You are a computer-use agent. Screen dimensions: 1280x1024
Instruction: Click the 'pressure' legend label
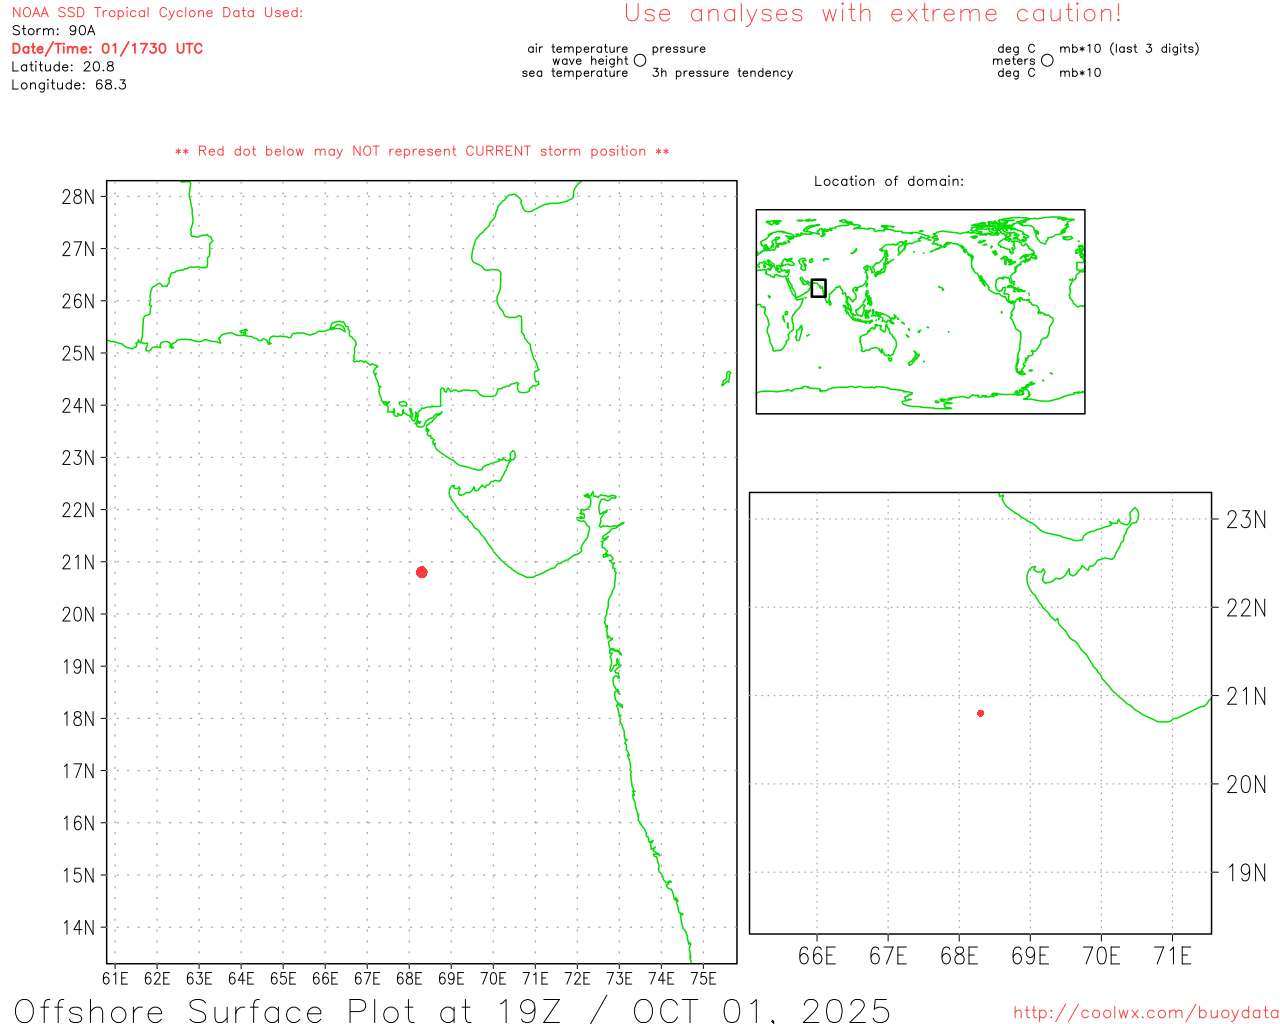pos(678,49)
